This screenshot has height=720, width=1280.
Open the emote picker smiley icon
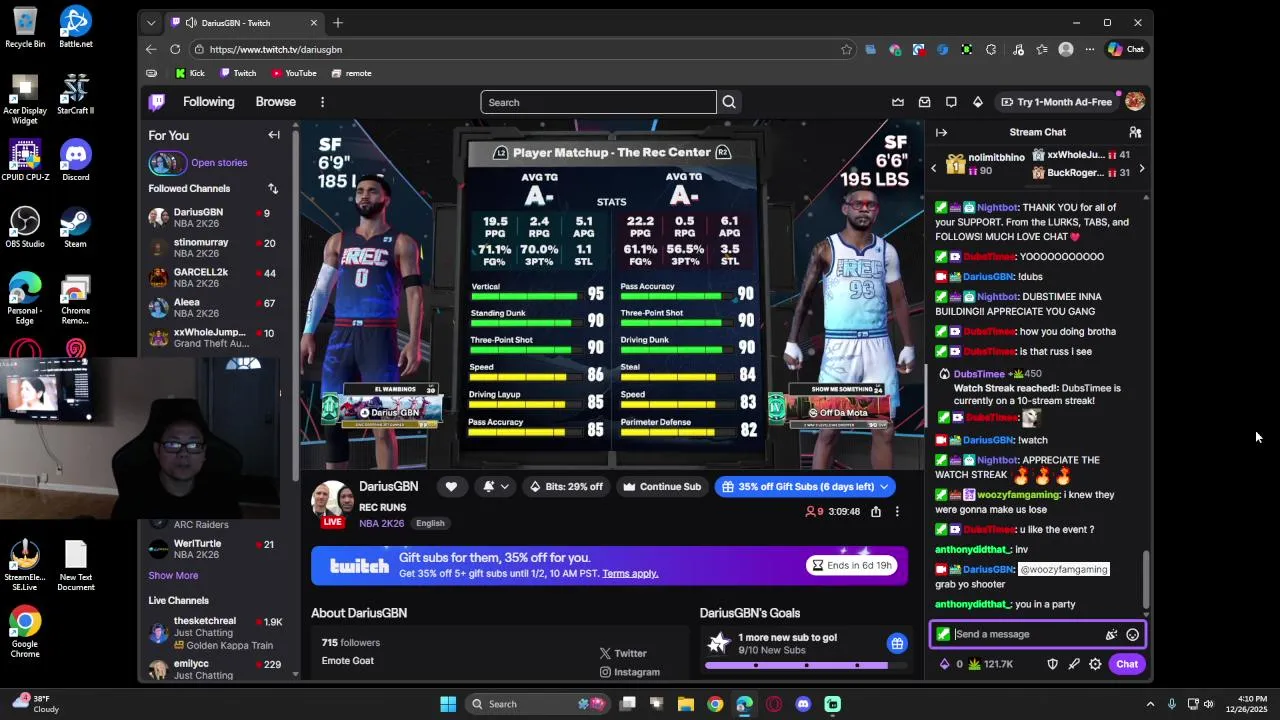(1132, 634)
